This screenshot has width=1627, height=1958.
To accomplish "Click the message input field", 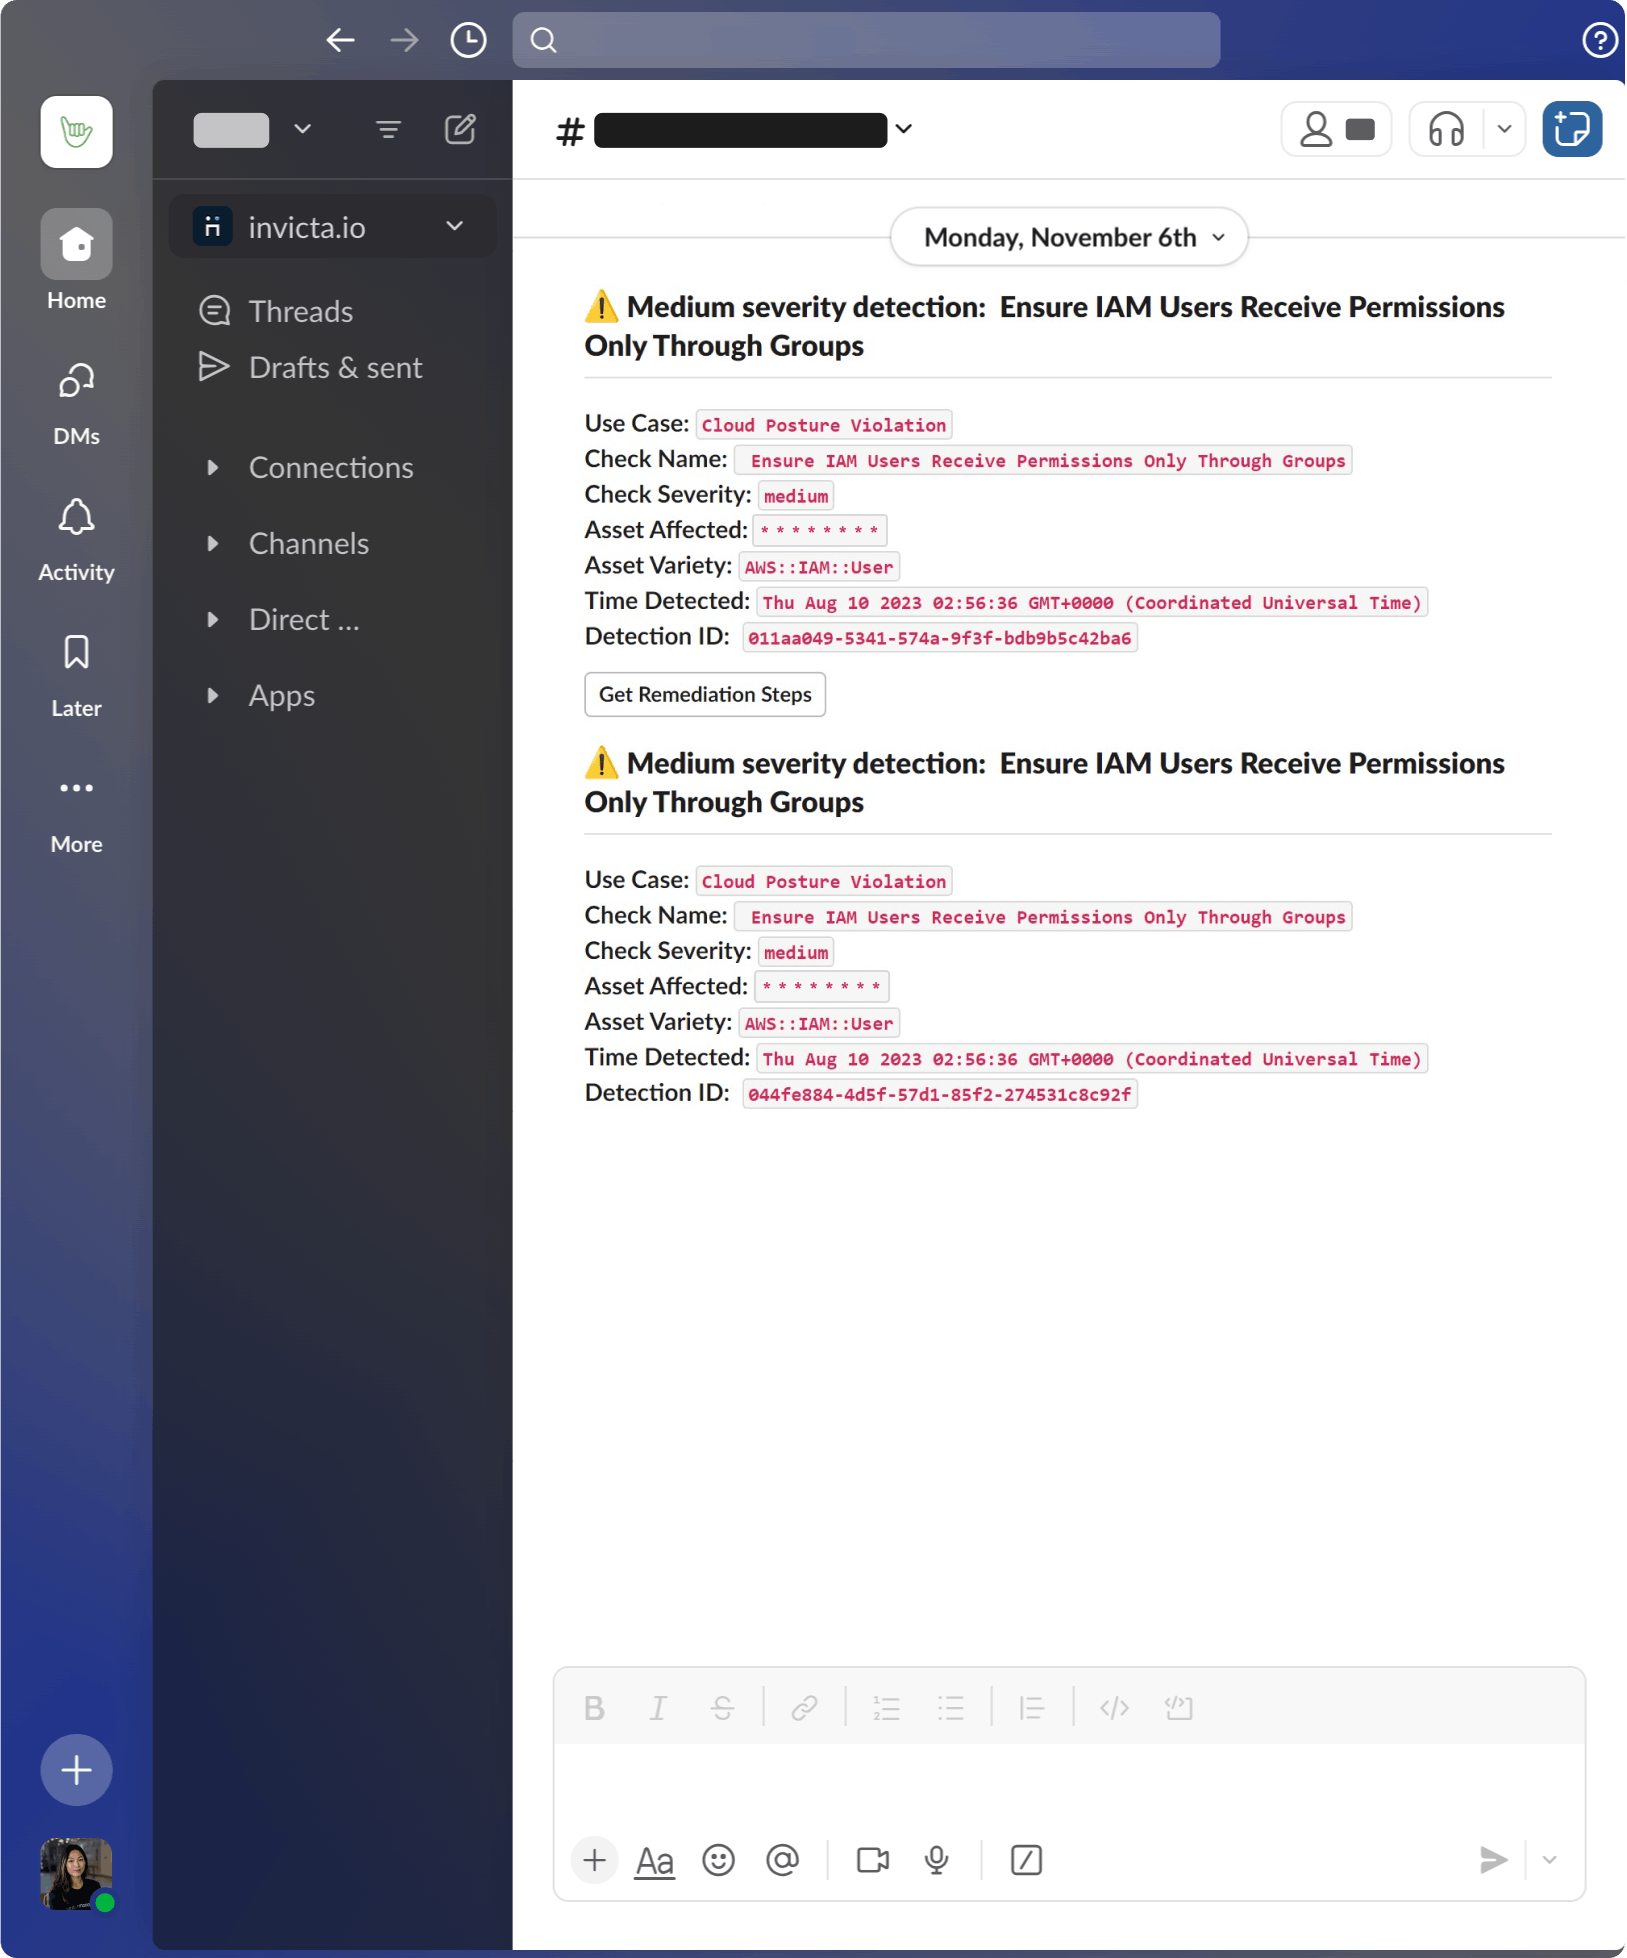I will point(1069,1783).
